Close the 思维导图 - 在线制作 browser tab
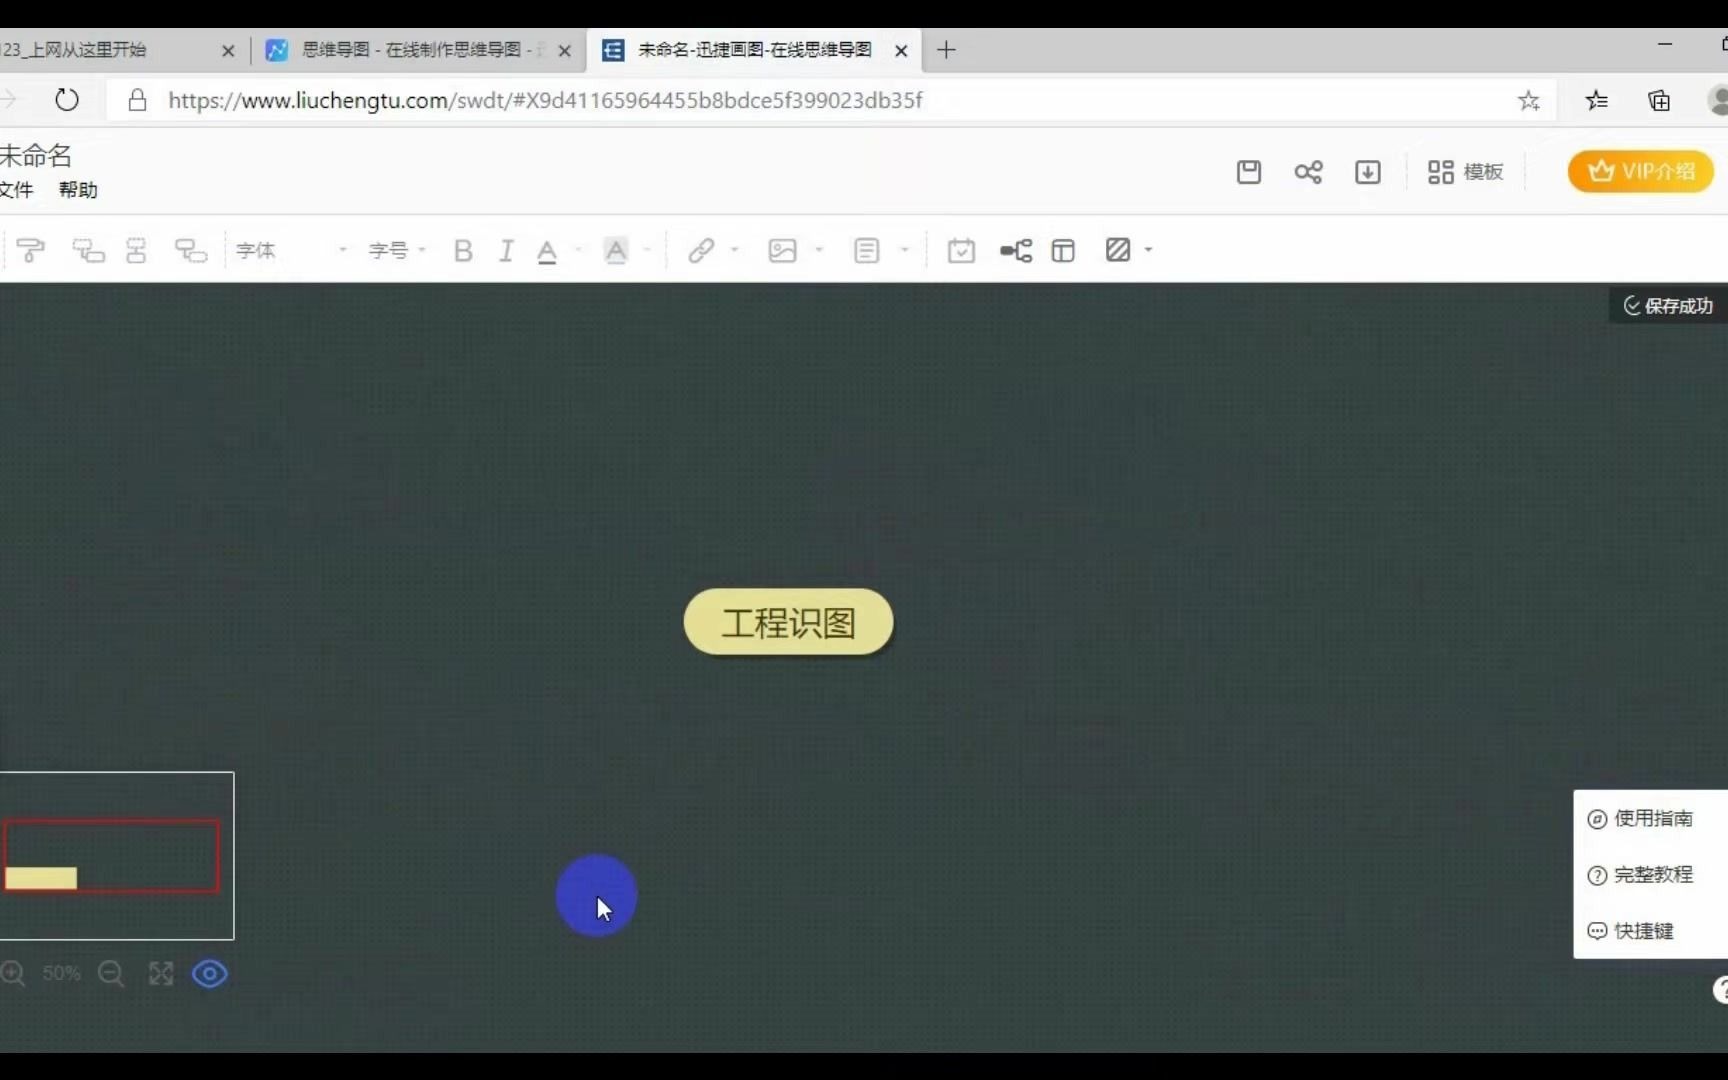 click(564, 50)
